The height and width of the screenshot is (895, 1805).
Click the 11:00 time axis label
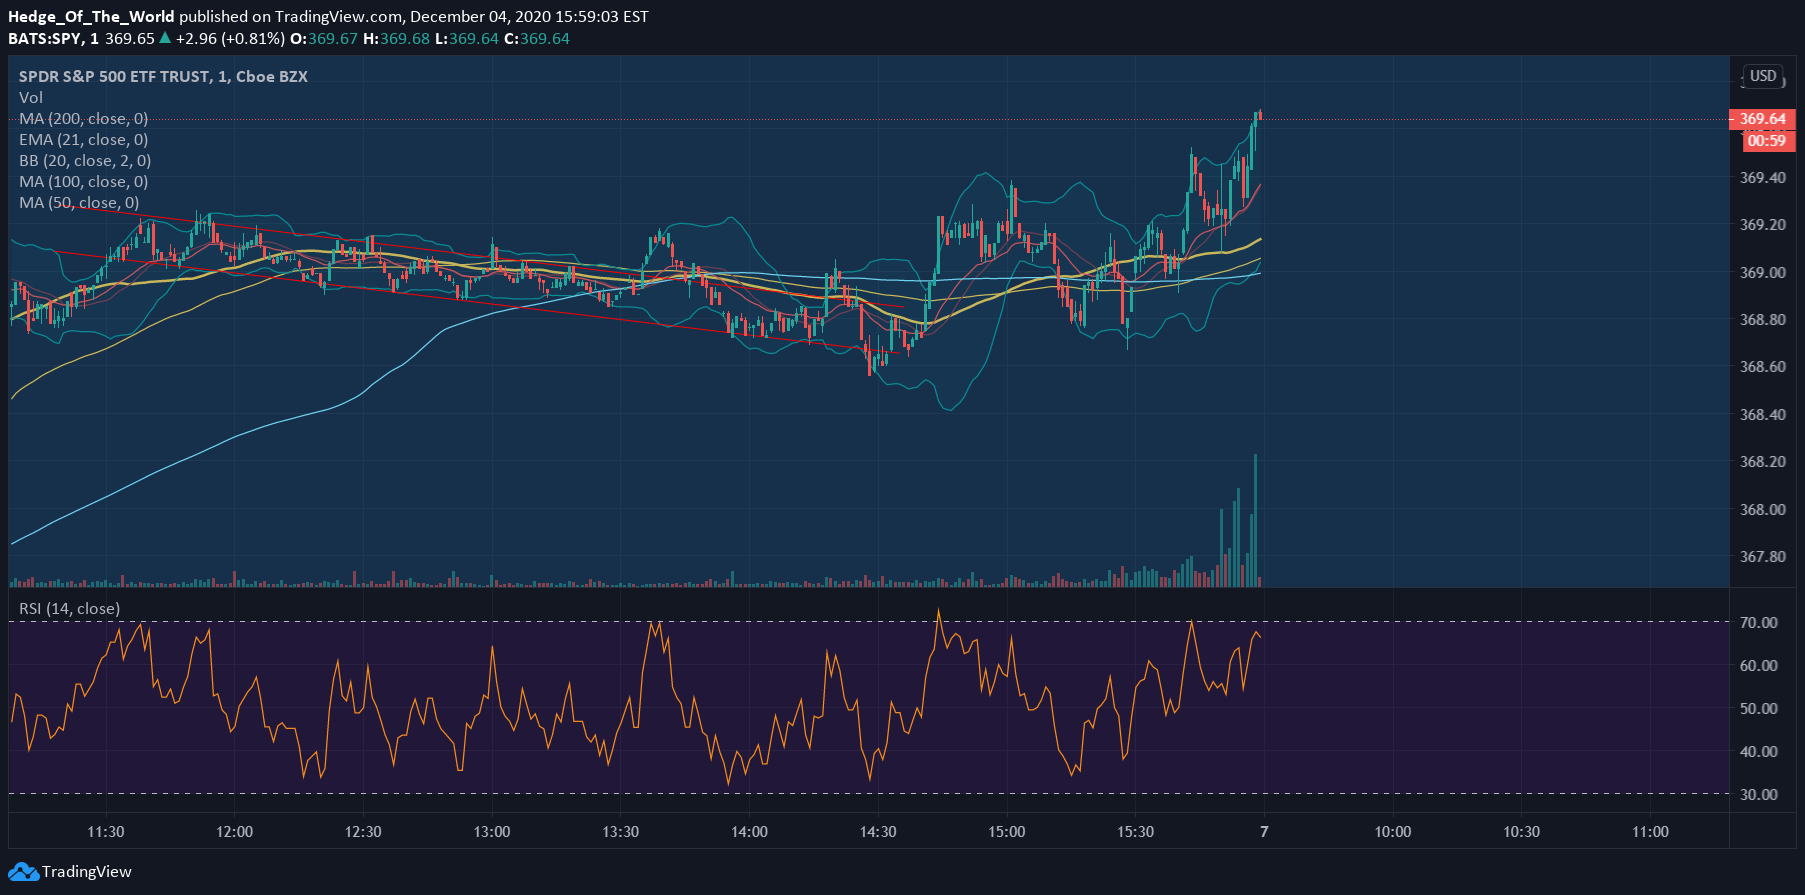click(1651, 832)
